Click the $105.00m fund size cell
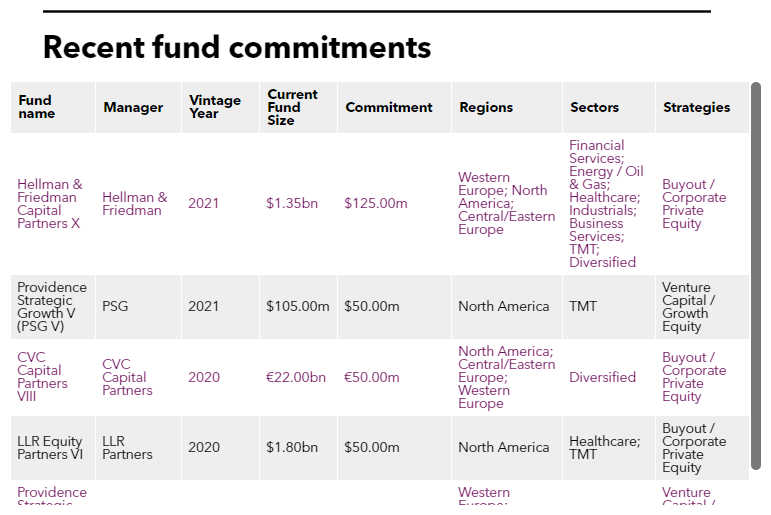The image size is (771, 515). [297, 306]
